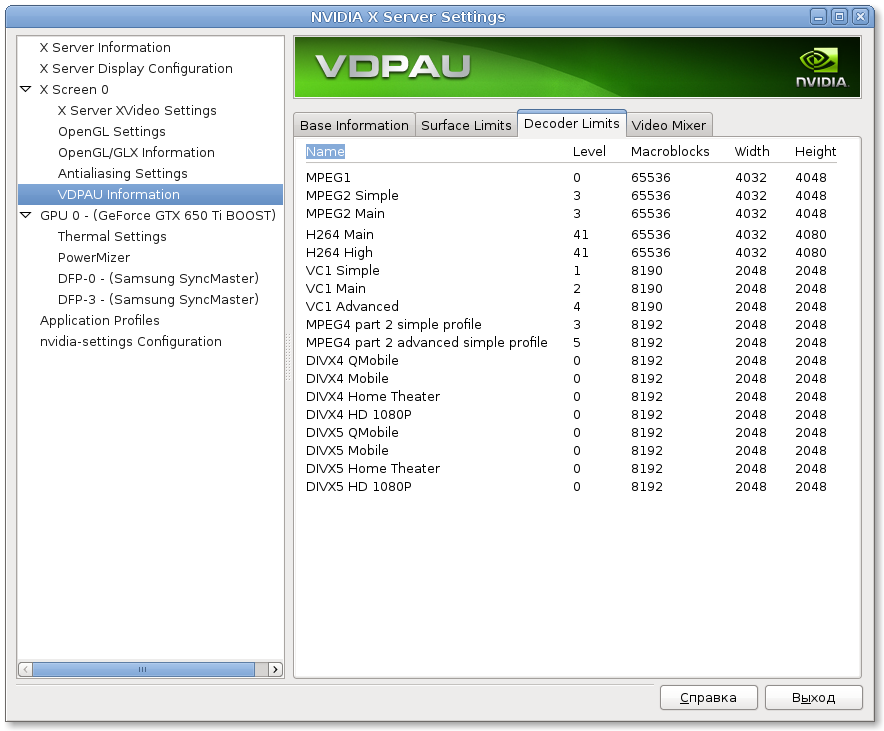The height and width of the screenshot is (731, 884).
Task: Switch to the Video Mixer tab
Action: (x=669, y=125)
